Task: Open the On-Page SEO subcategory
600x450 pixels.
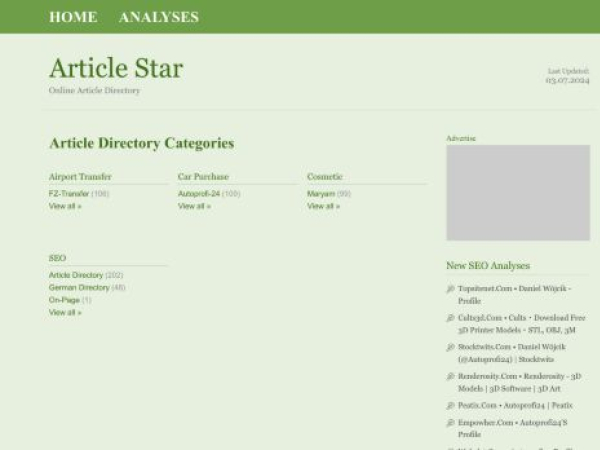Action: coord(64,300)
